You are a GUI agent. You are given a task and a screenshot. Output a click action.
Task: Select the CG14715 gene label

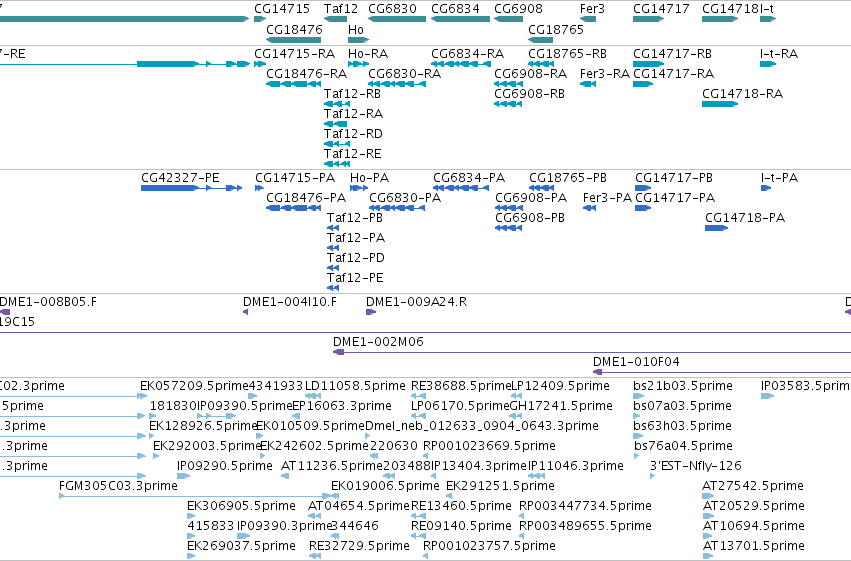coord(282,9)
